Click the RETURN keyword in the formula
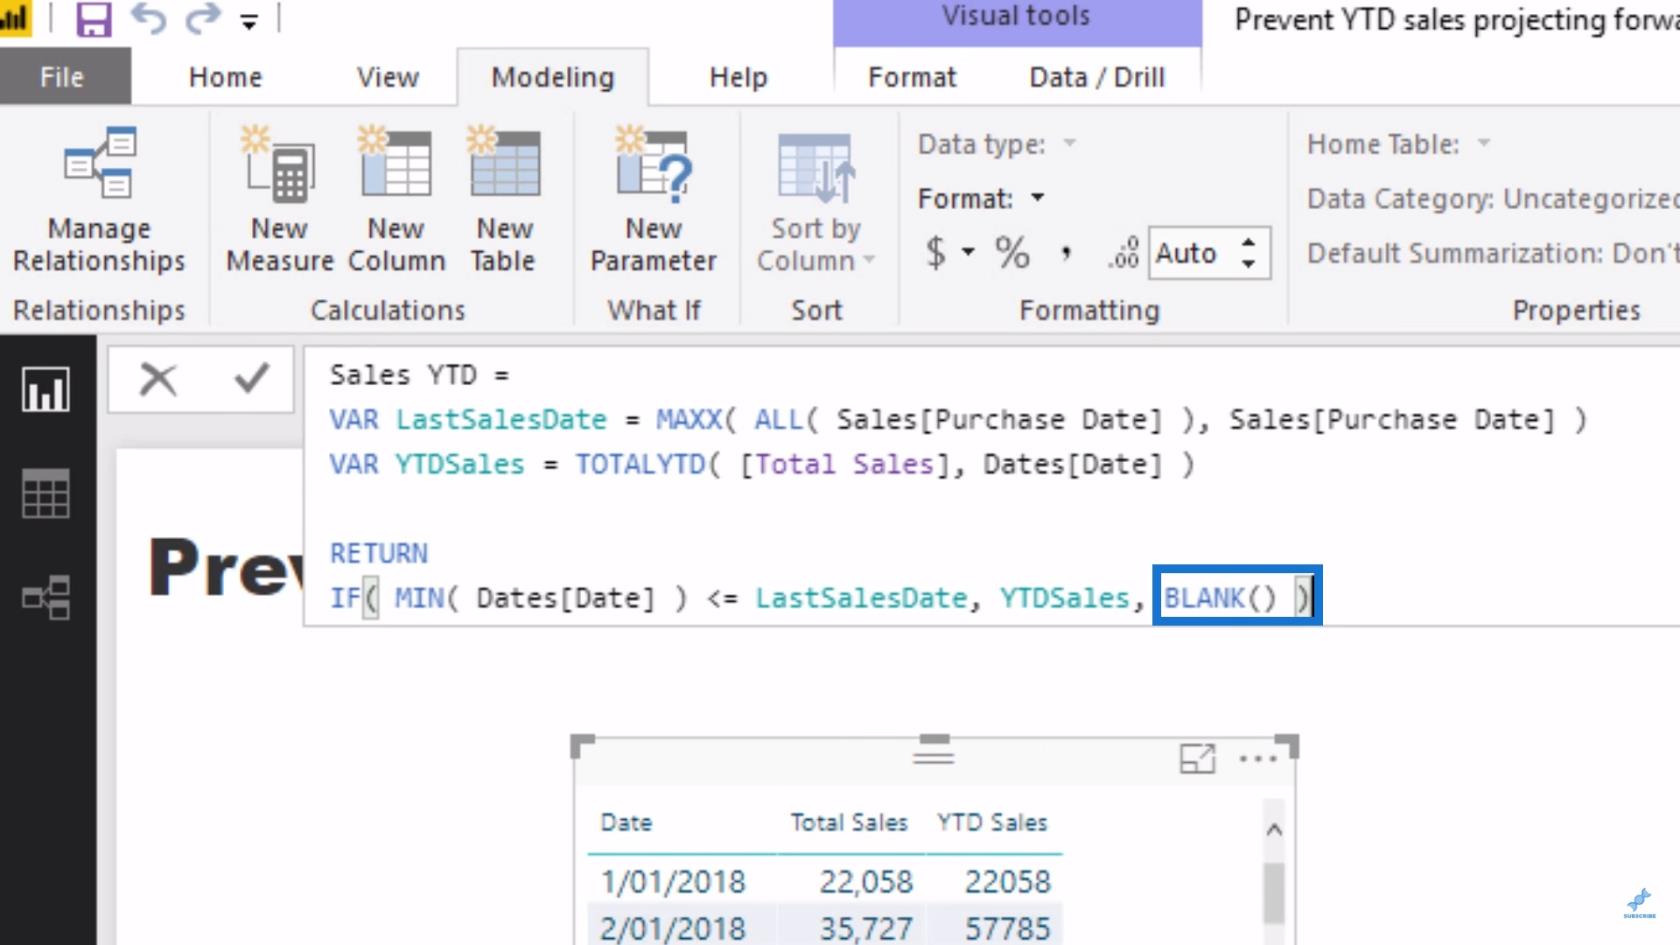This screenshot has width=1680, height=945. click(x=379, y=553)
